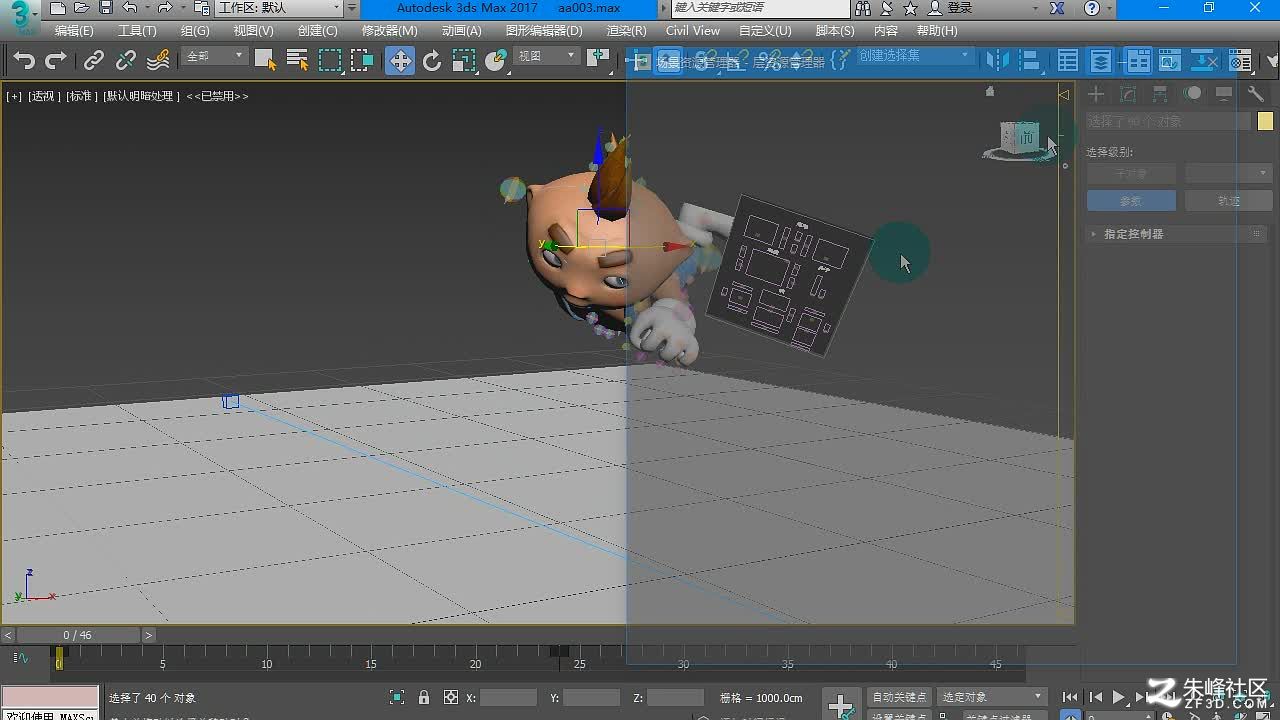
Task: Open the 视图 reference coordinate dropdown
Action: 547,57
